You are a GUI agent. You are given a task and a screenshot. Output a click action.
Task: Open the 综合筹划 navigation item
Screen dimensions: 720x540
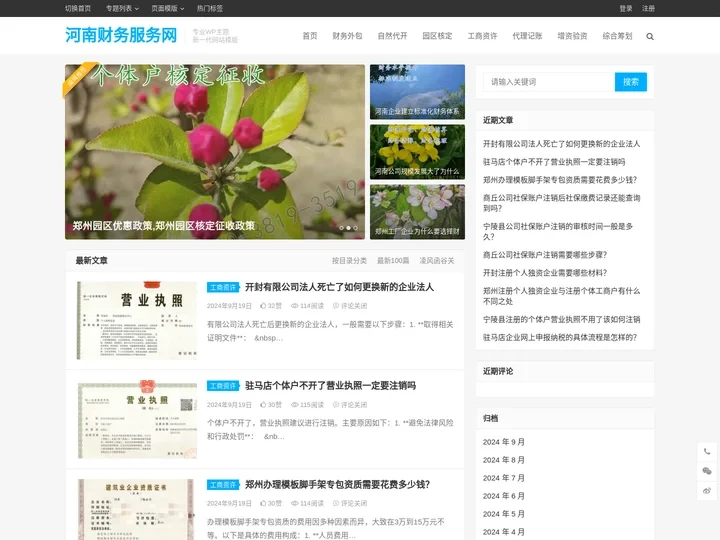tap(618, 36)
